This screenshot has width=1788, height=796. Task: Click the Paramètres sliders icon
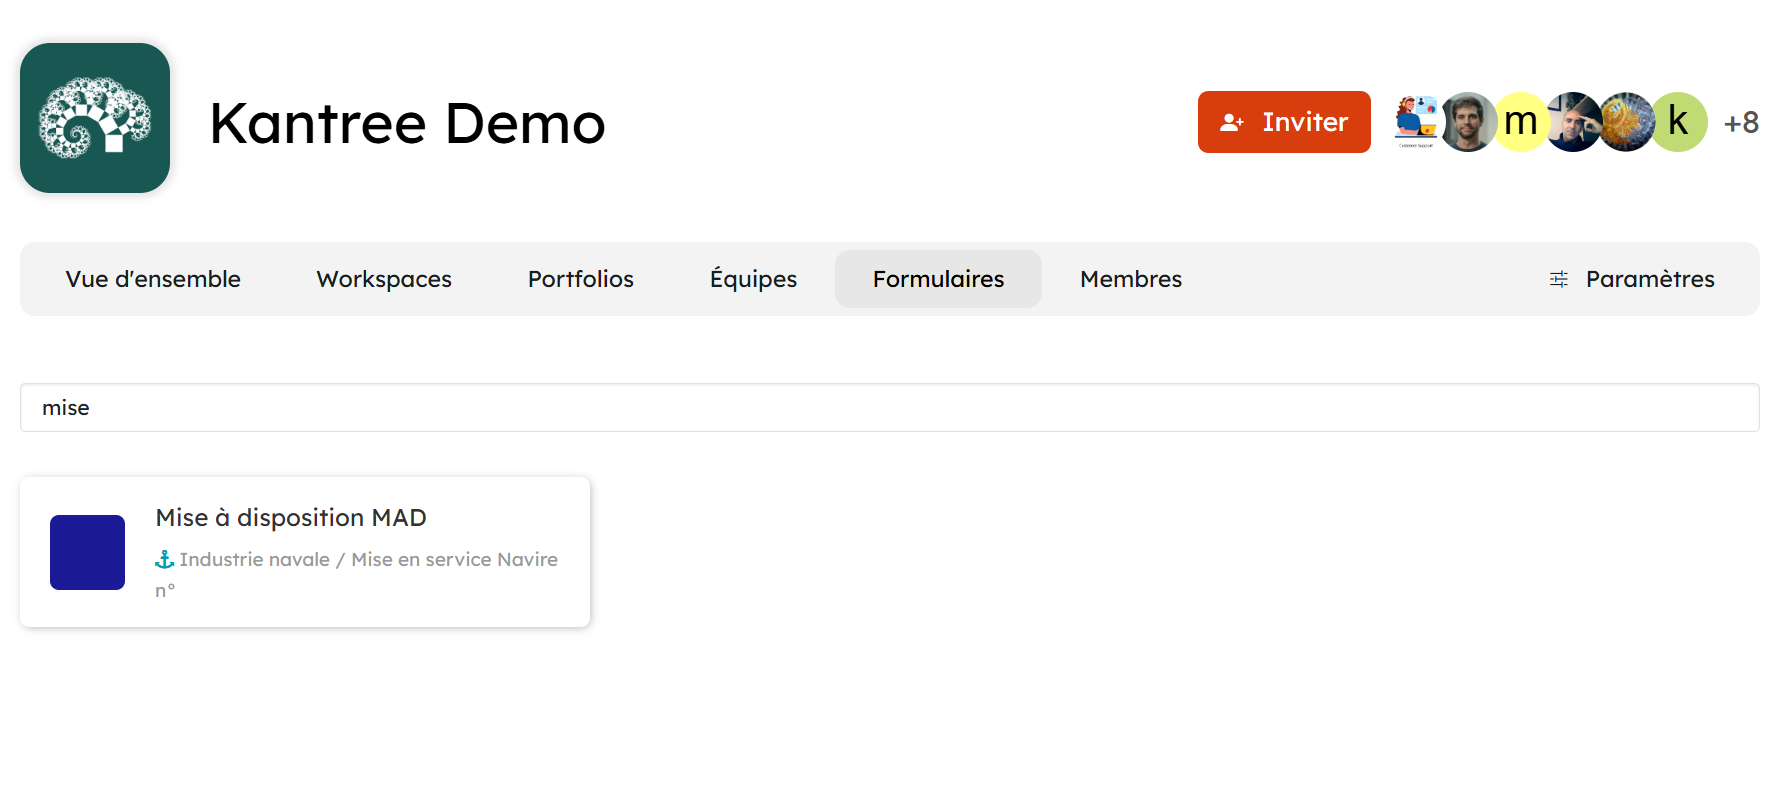click(x=1558, y=279)
